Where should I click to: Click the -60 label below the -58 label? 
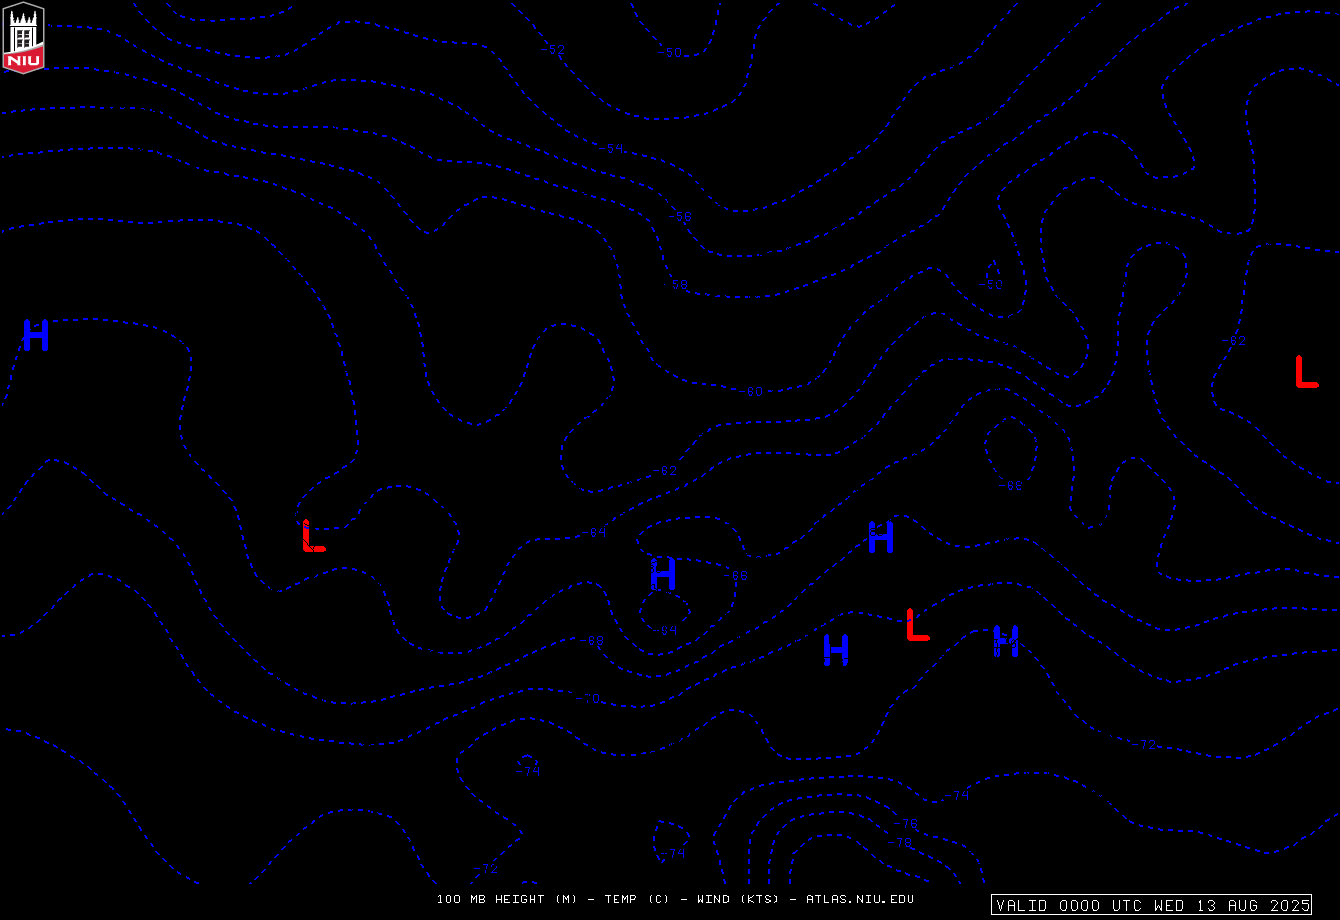tap(751, 391)
